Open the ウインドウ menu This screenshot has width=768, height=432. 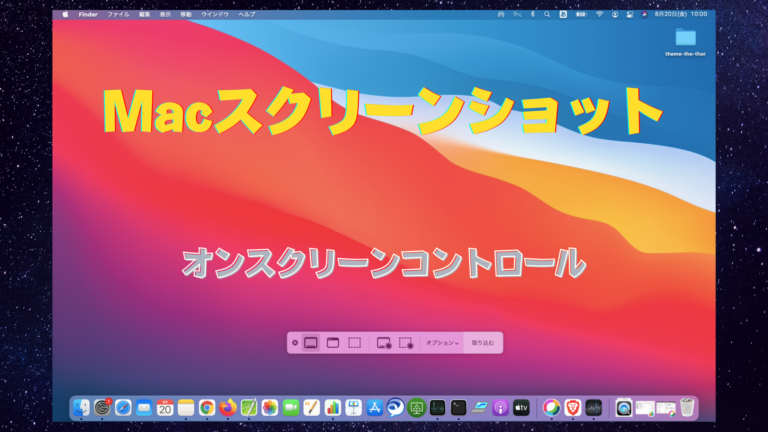click(x=215, y=14)
